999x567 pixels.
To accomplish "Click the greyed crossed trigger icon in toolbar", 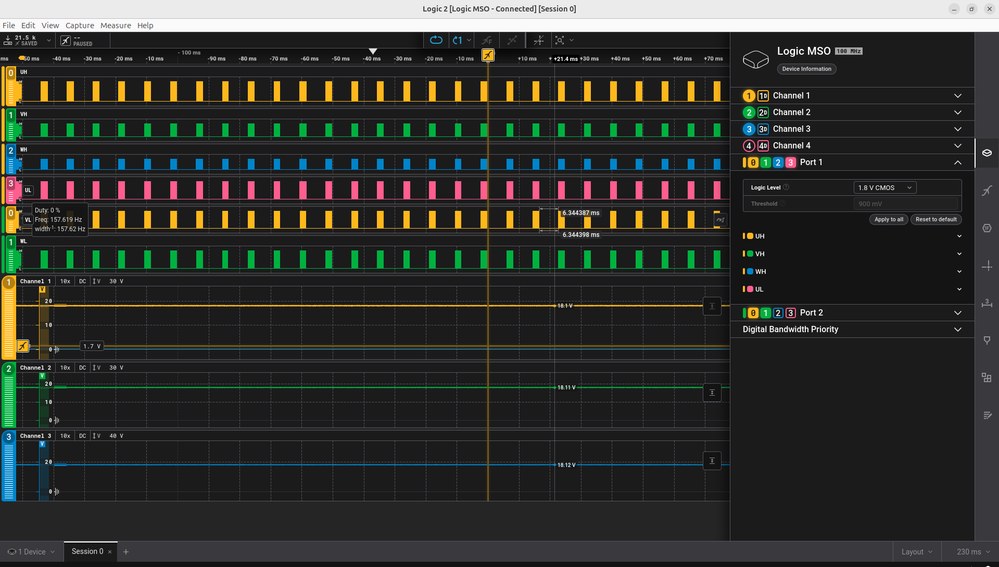I will coord(512,40).
